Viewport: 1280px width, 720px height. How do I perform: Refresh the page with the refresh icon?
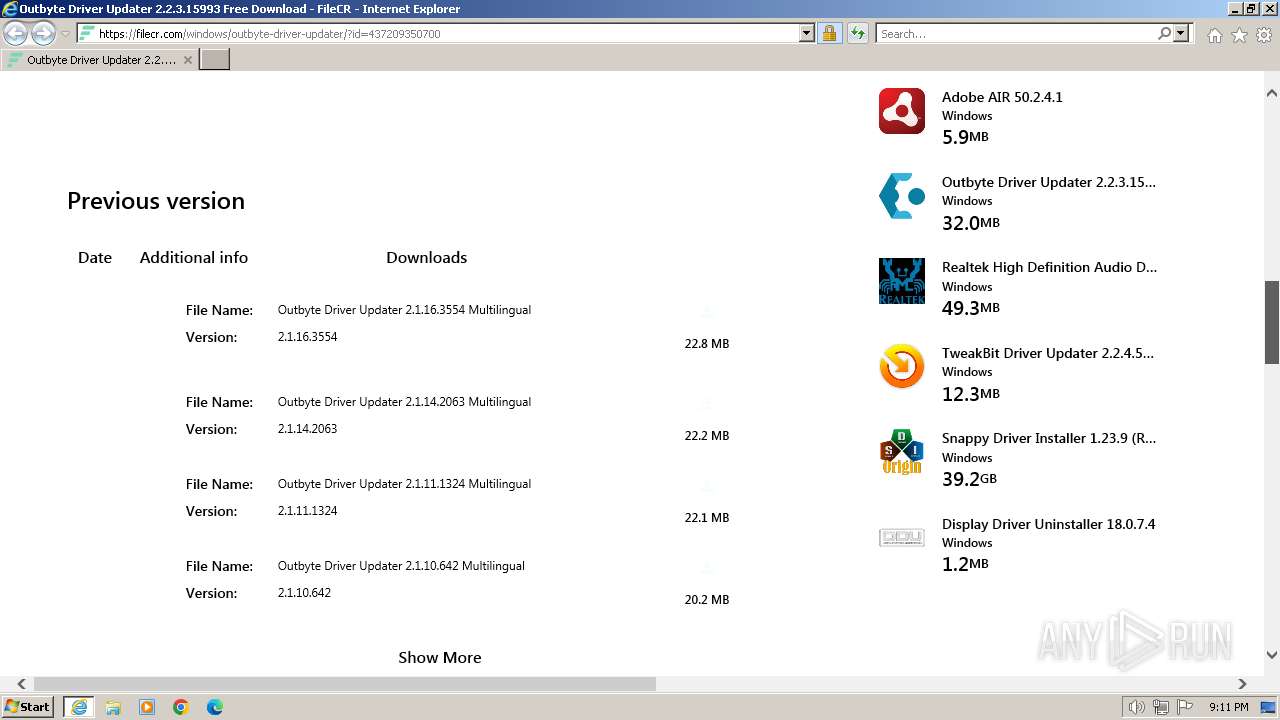[x=857, y=33]
